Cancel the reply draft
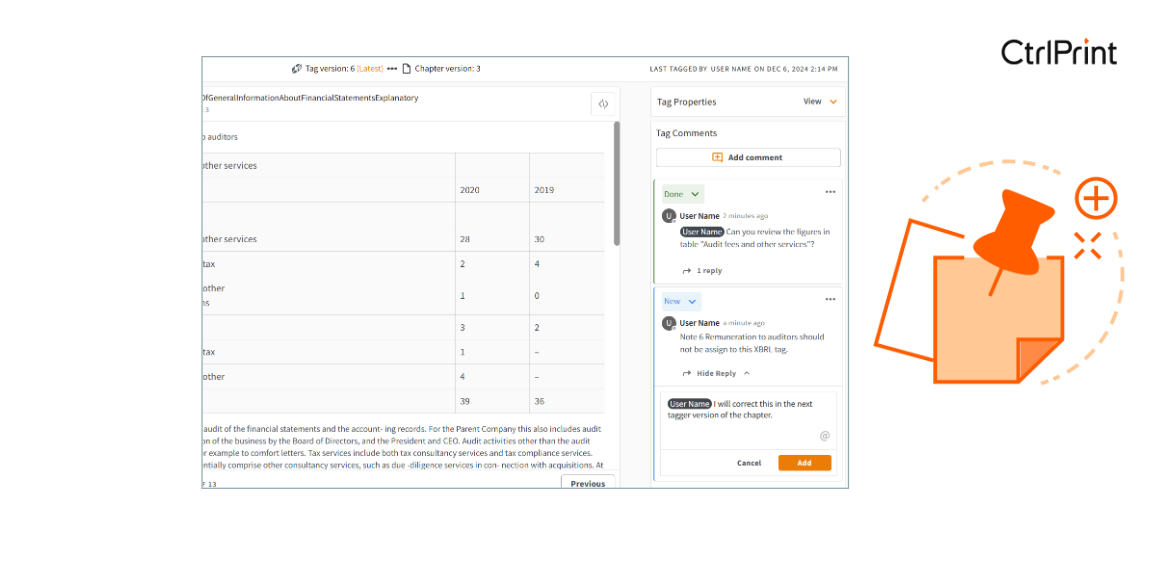 tap(749, 463)
